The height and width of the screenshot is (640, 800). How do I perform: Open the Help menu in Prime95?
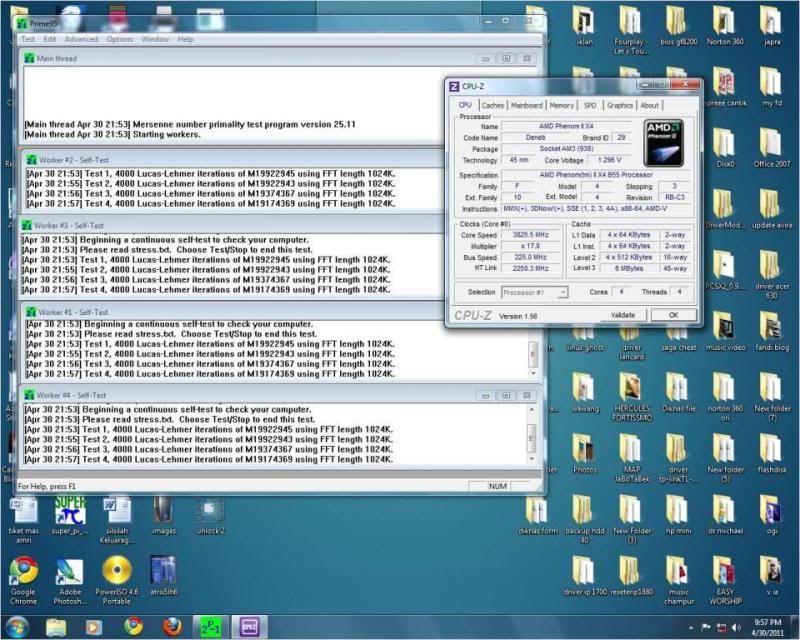185,39
